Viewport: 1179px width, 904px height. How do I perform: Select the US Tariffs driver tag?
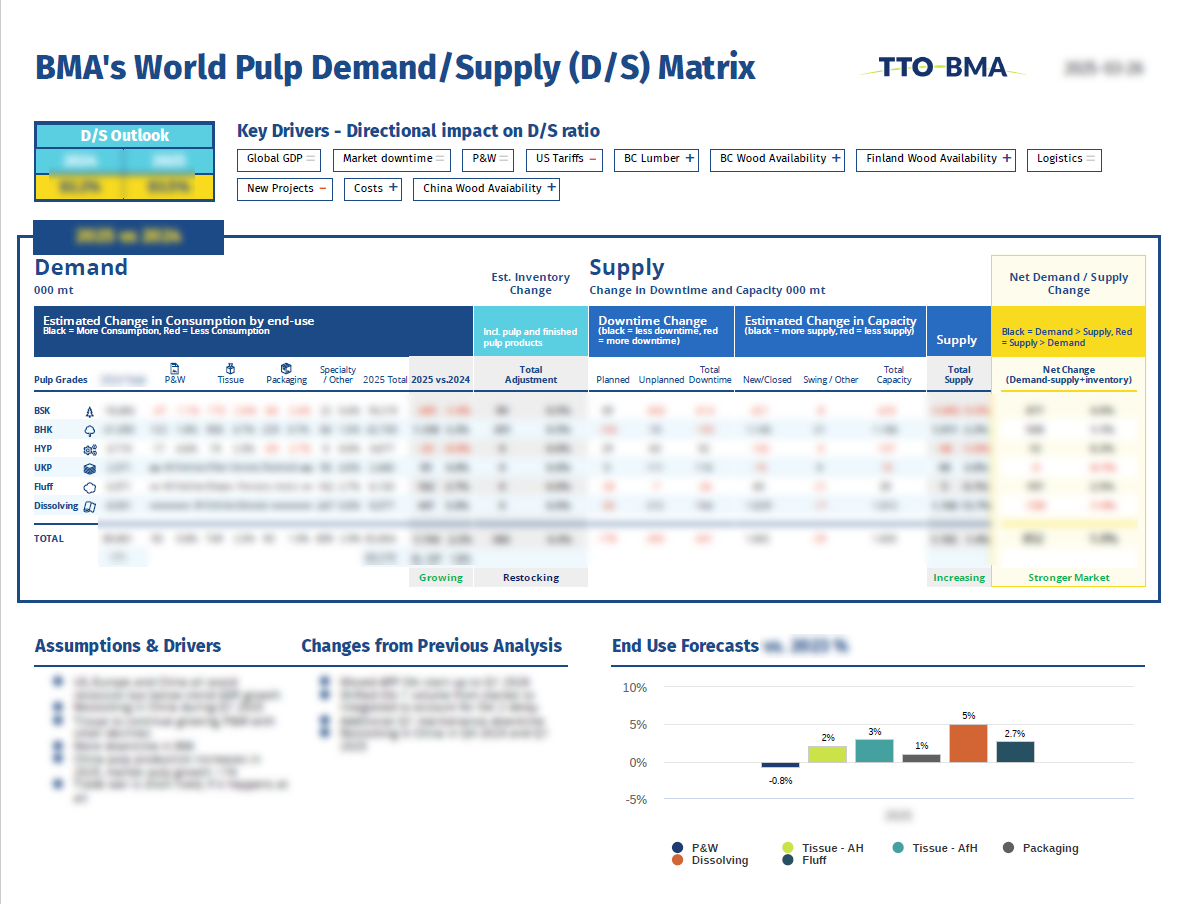pos(564,159)
